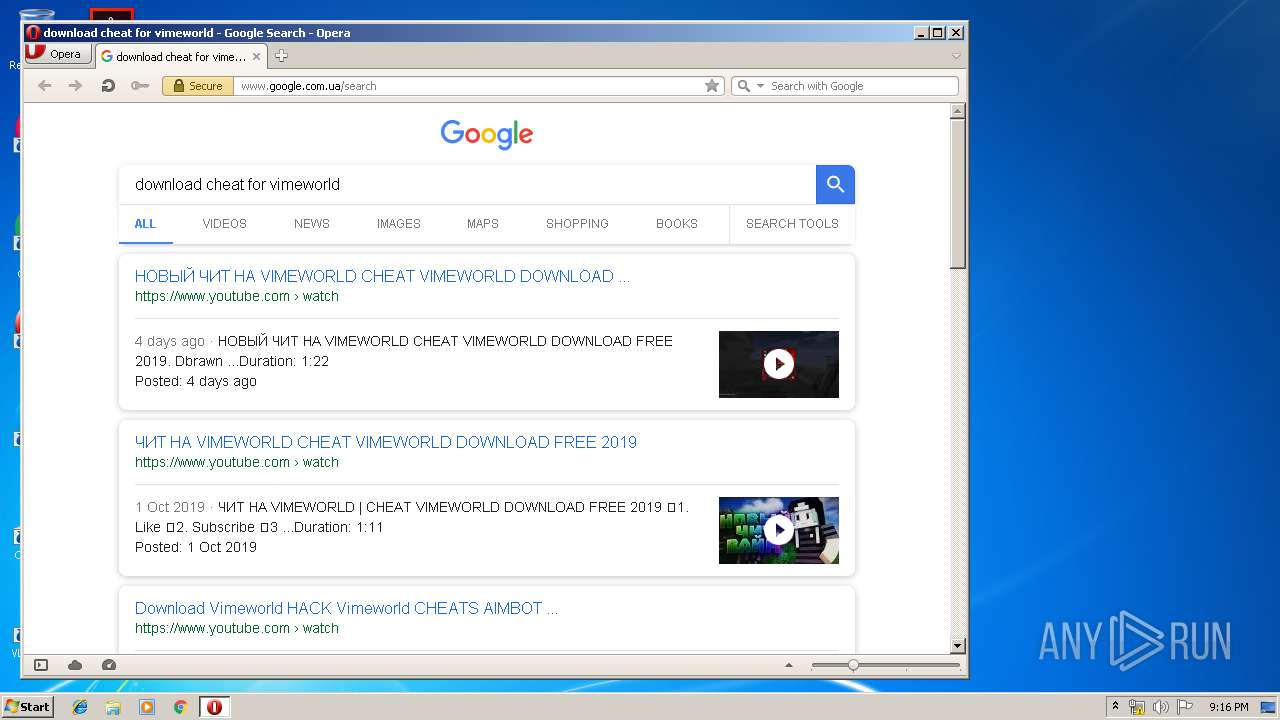1280x720 pixels.
Task: Open the network tray icon
Action: 1137,707
